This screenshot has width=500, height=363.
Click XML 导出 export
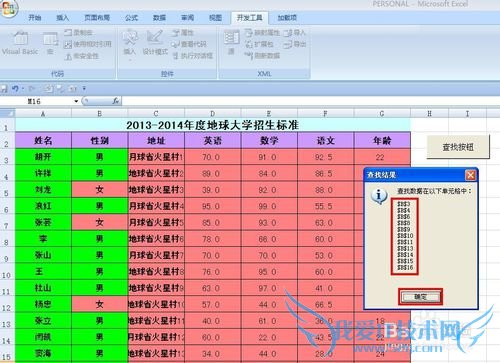click(x=294, y=44)
